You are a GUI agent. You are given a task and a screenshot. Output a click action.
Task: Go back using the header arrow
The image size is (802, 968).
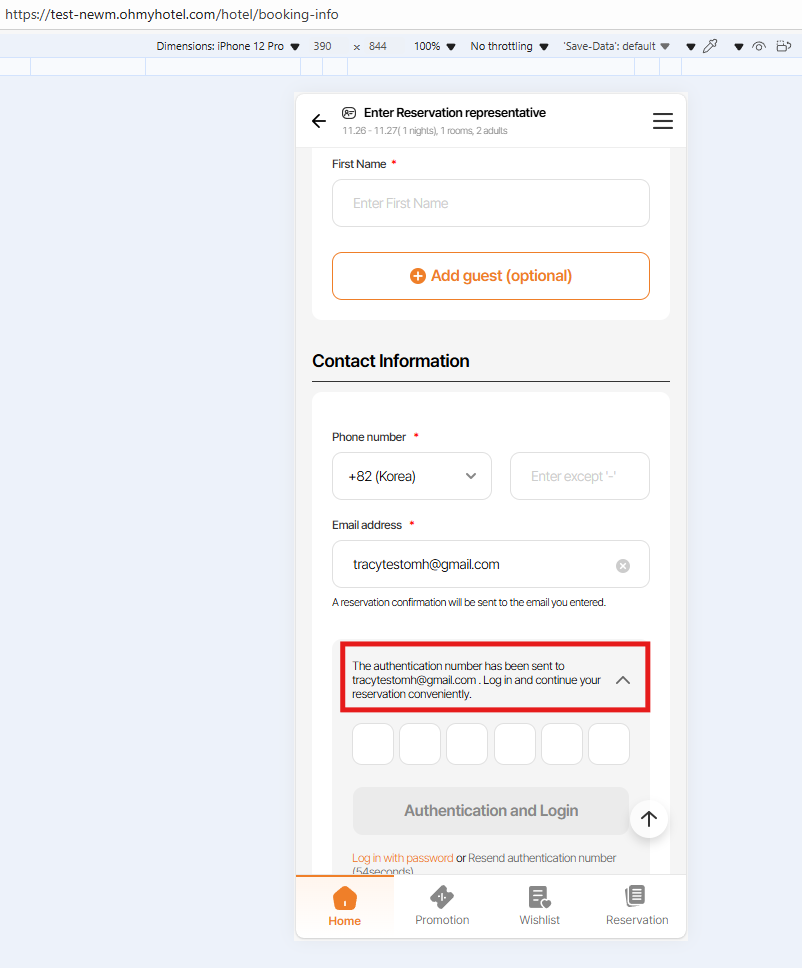click(319, 121)
